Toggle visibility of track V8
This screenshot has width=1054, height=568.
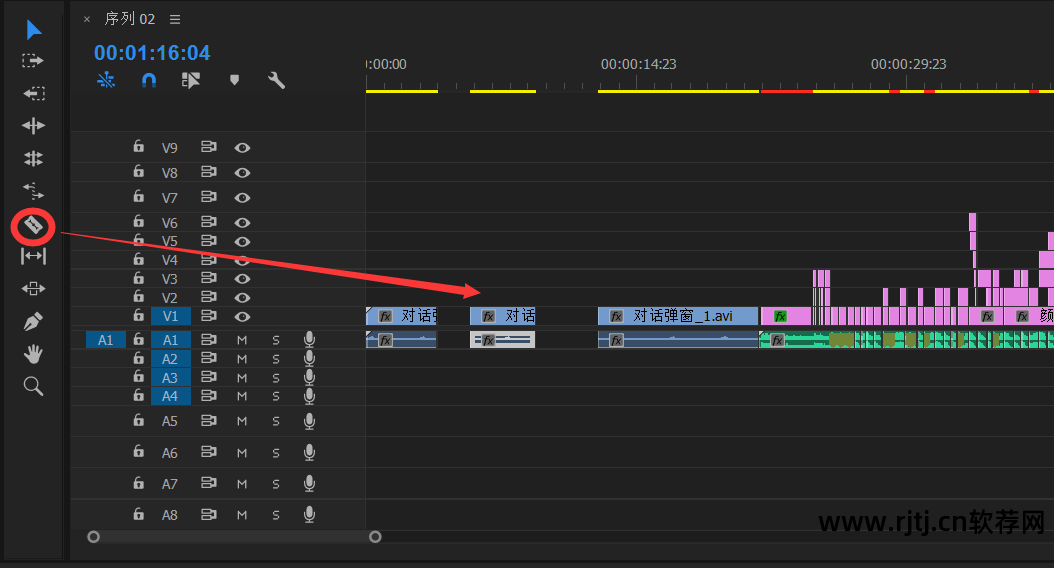click(242, 173)
